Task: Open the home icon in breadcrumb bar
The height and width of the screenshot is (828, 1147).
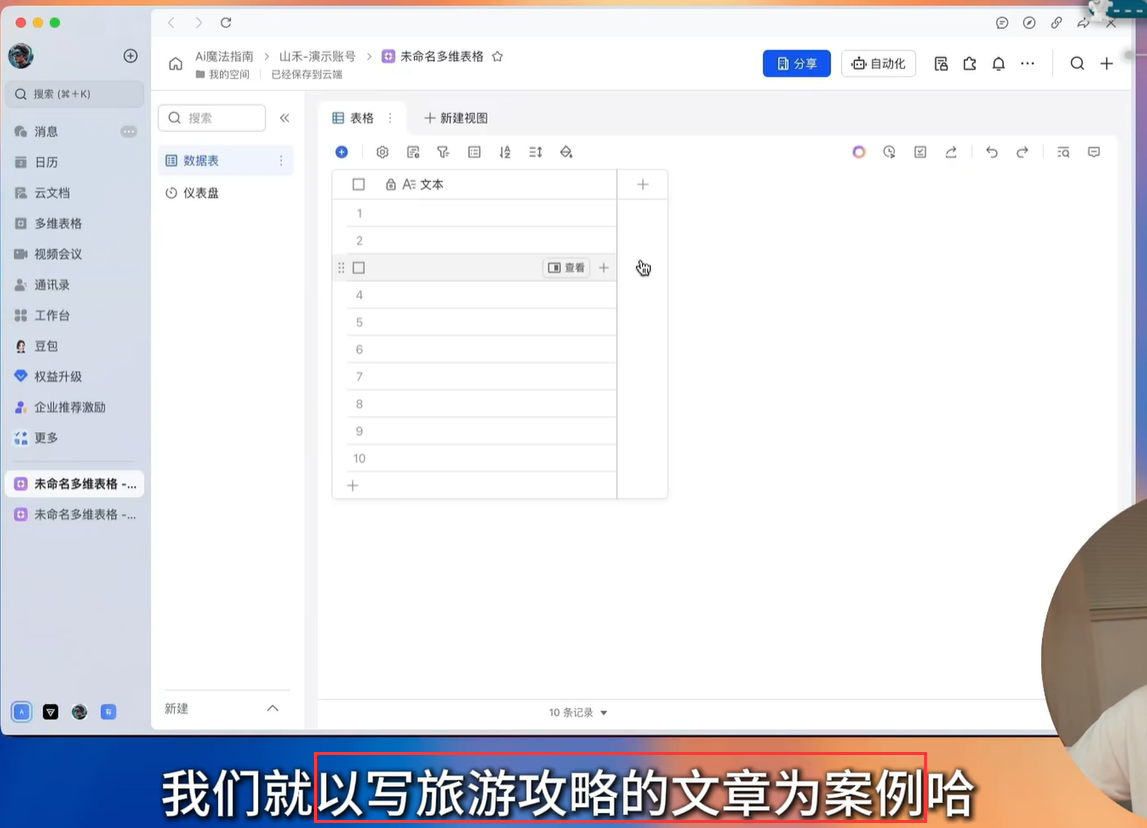Action: [176, 64]
